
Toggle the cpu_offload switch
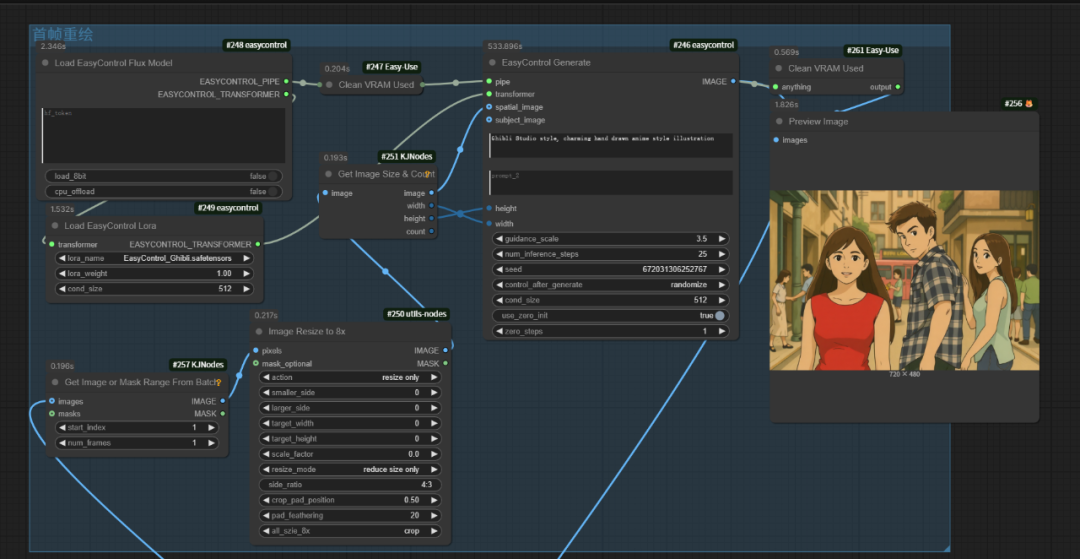click(x=273, y=191)
